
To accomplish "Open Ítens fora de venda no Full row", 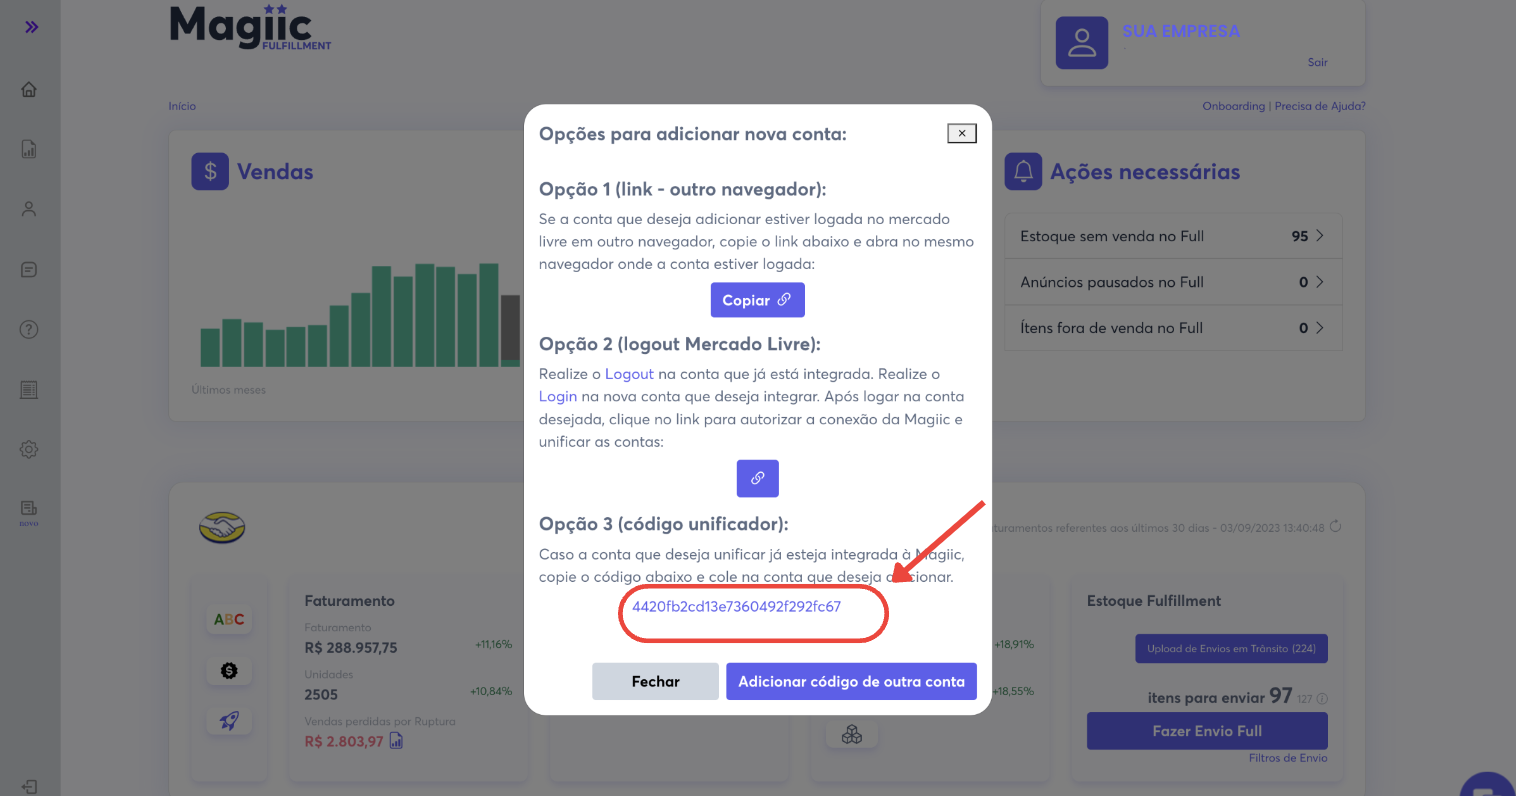I will click(1172, 328).
